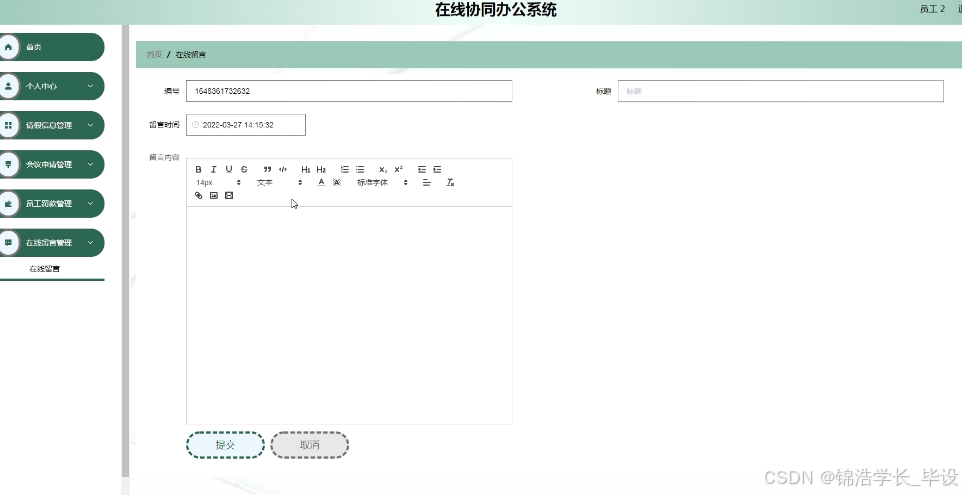962x495 pixels.
Task: Start a bulleted list
Action: pos(360,169)
